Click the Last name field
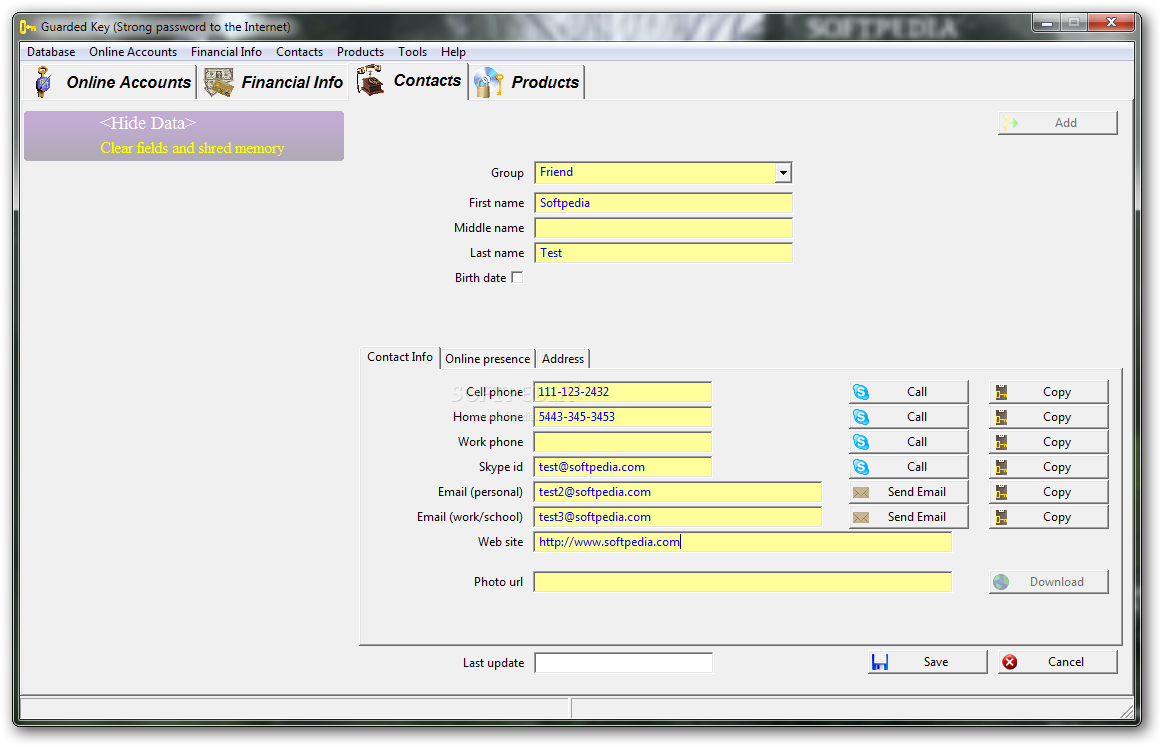Image resolution: width=1162 pixels, height=747 pixels. pos(663,253)
